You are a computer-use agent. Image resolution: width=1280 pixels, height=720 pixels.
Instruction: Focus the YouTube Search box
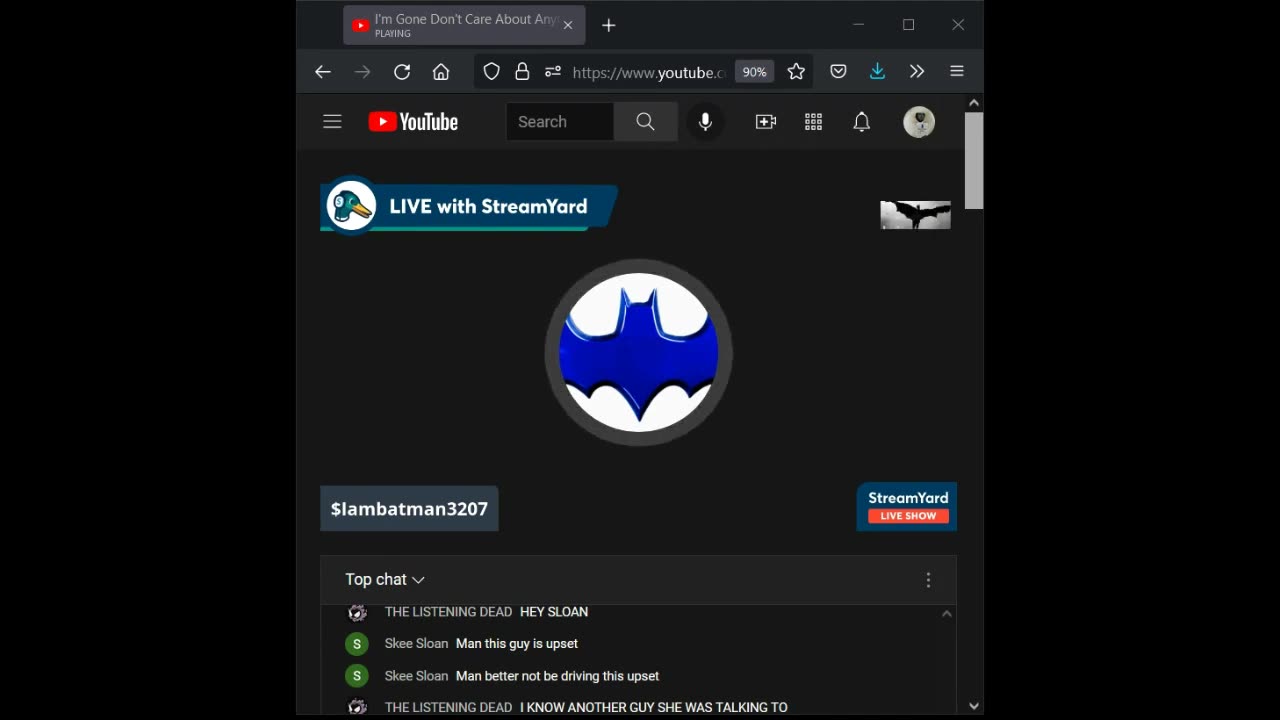coord(560,122)
